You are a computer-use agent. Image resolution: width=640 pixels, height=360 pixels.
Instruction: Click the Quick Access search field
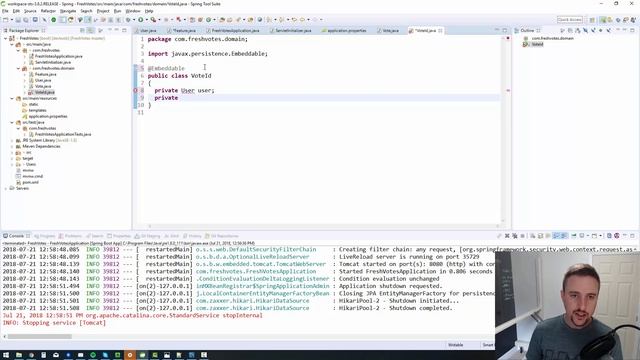(569, 20)
